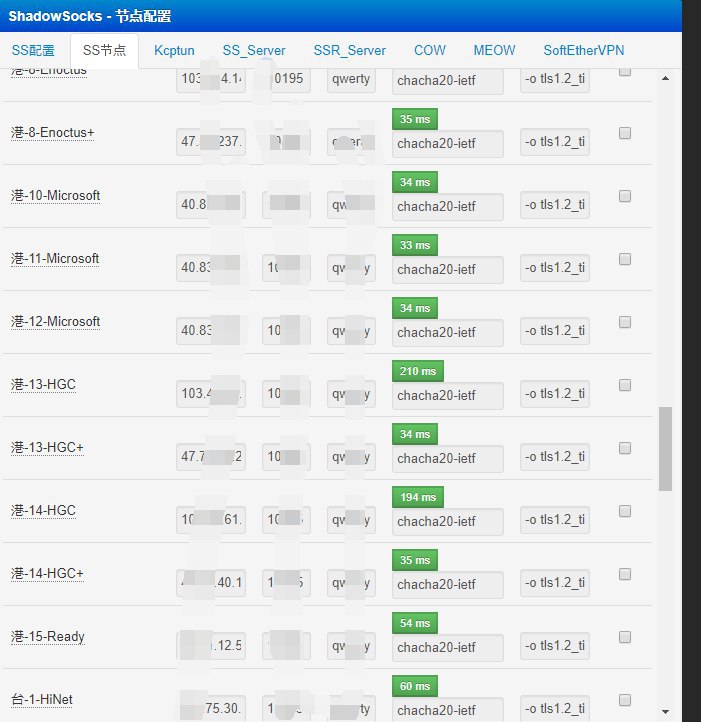Viewport: 701px width, 722px height.
Task: Select the SS_Server tab
Action: (x=254, y=50)
